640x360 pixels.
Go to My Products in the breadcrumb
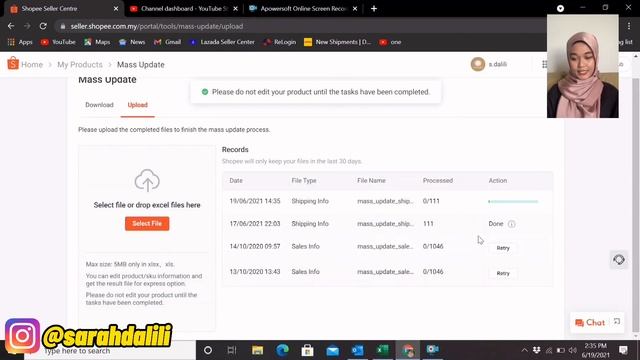80,64
